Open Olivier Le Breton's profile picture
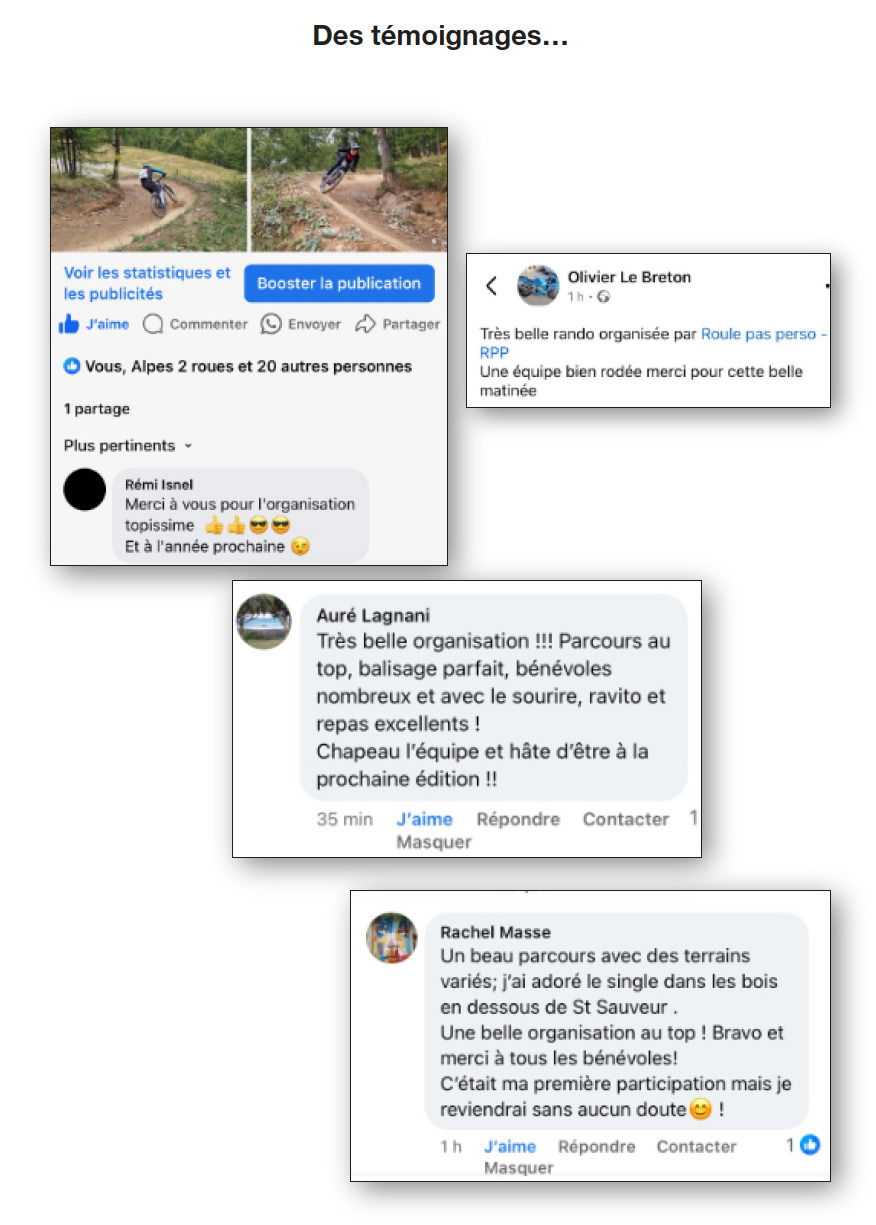 [538, 286]
